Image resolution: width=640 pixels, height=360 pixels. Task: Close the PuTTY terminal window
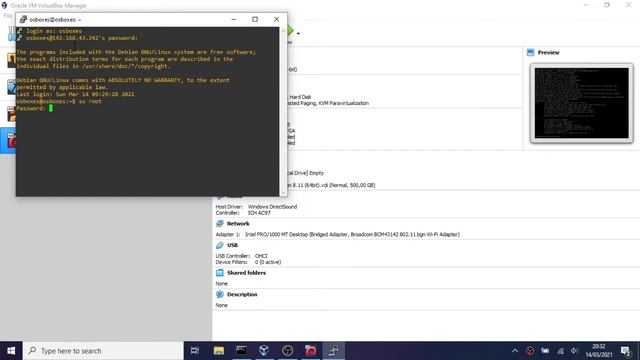click(x=276, y=19)
